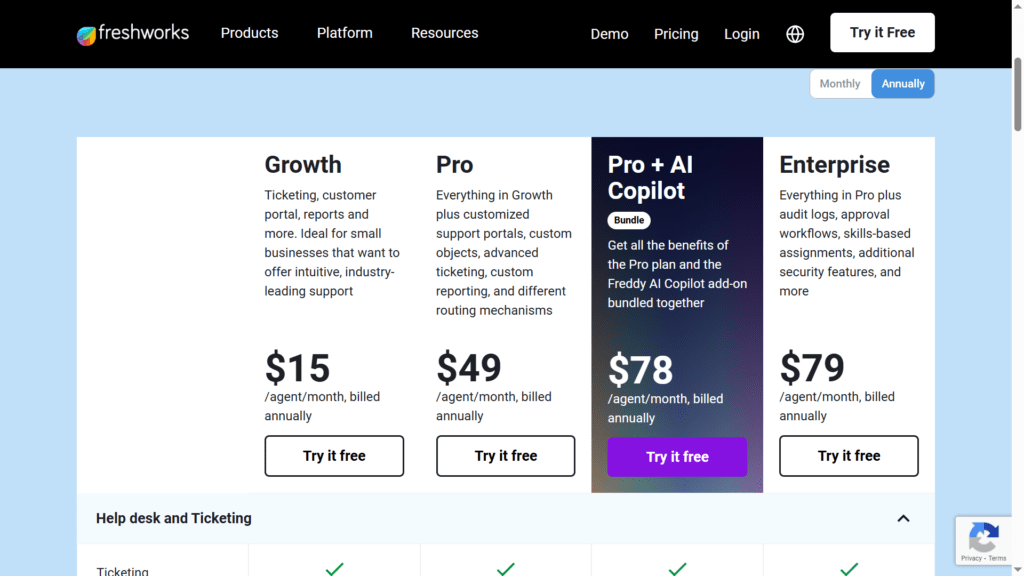This screenshot has width=1024, height=576.
Task: Switch billing to Monthly
Action: pyautogui.click(x=840, y=84)
